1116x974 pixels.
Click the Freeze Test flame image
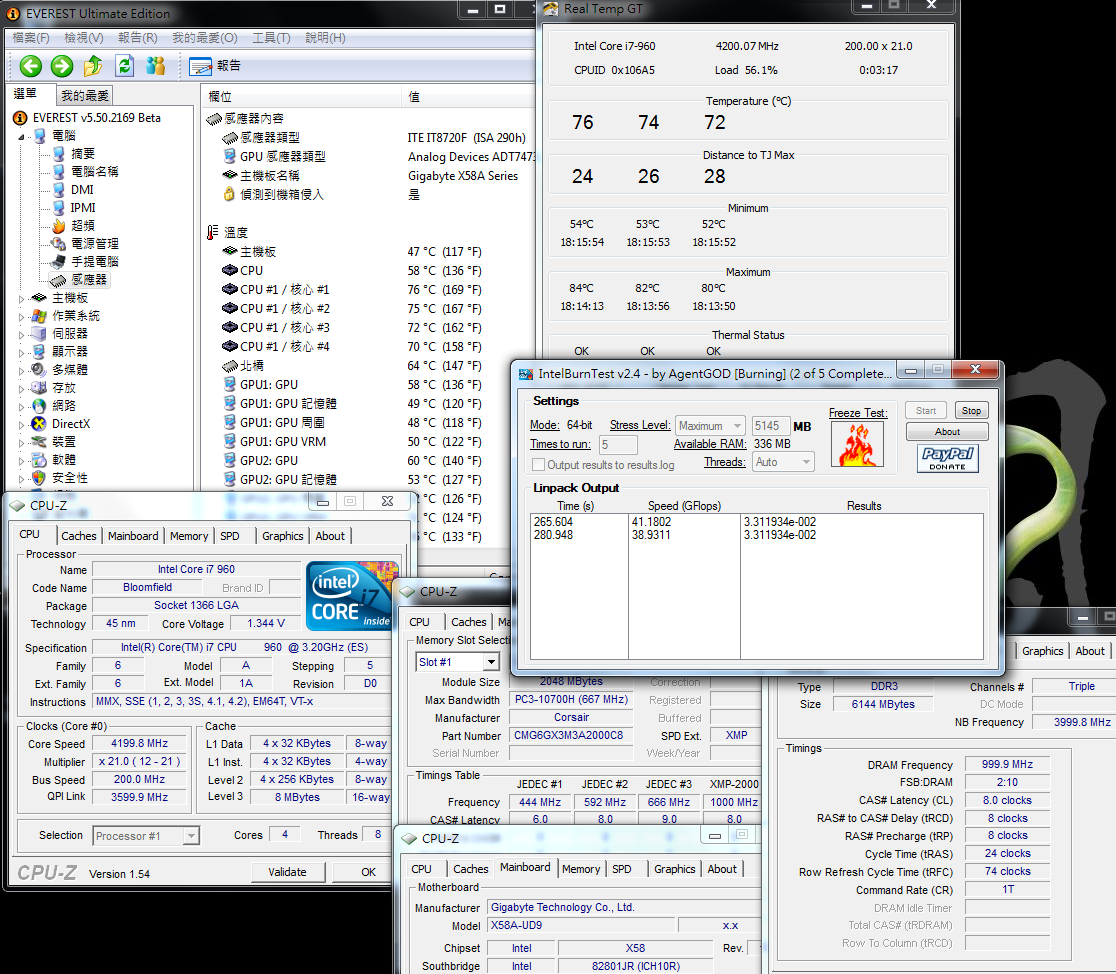857,445
